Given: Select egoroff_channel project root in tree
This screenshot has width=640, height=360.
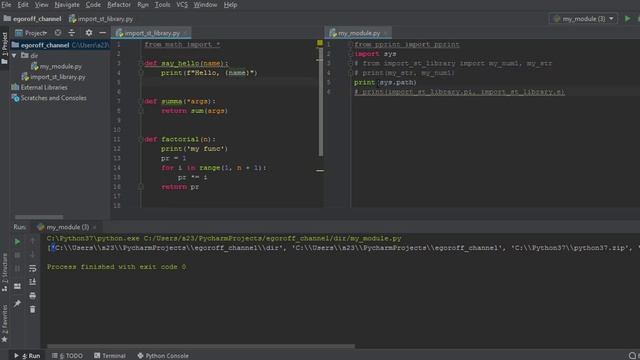Looking at the screenshot, I should [x=60, y=45].
